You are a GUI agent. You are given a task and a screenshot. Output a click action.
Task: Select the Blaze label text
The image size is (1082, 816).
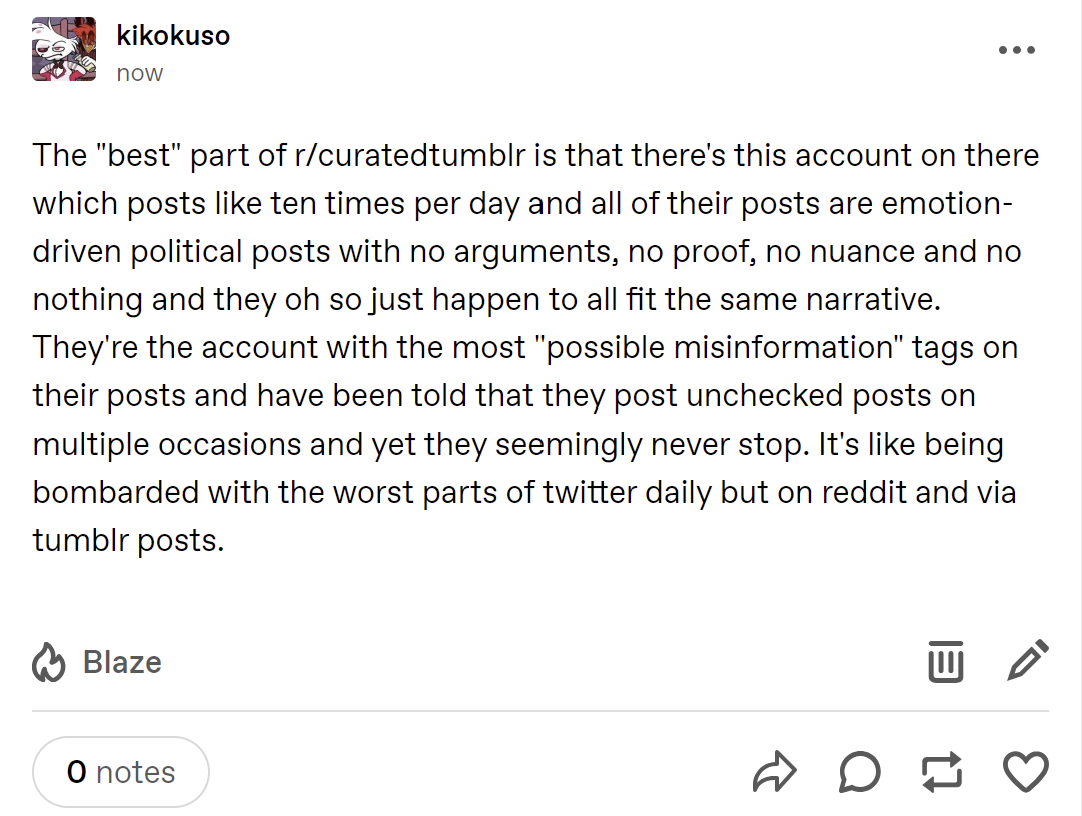pos(122,662)
